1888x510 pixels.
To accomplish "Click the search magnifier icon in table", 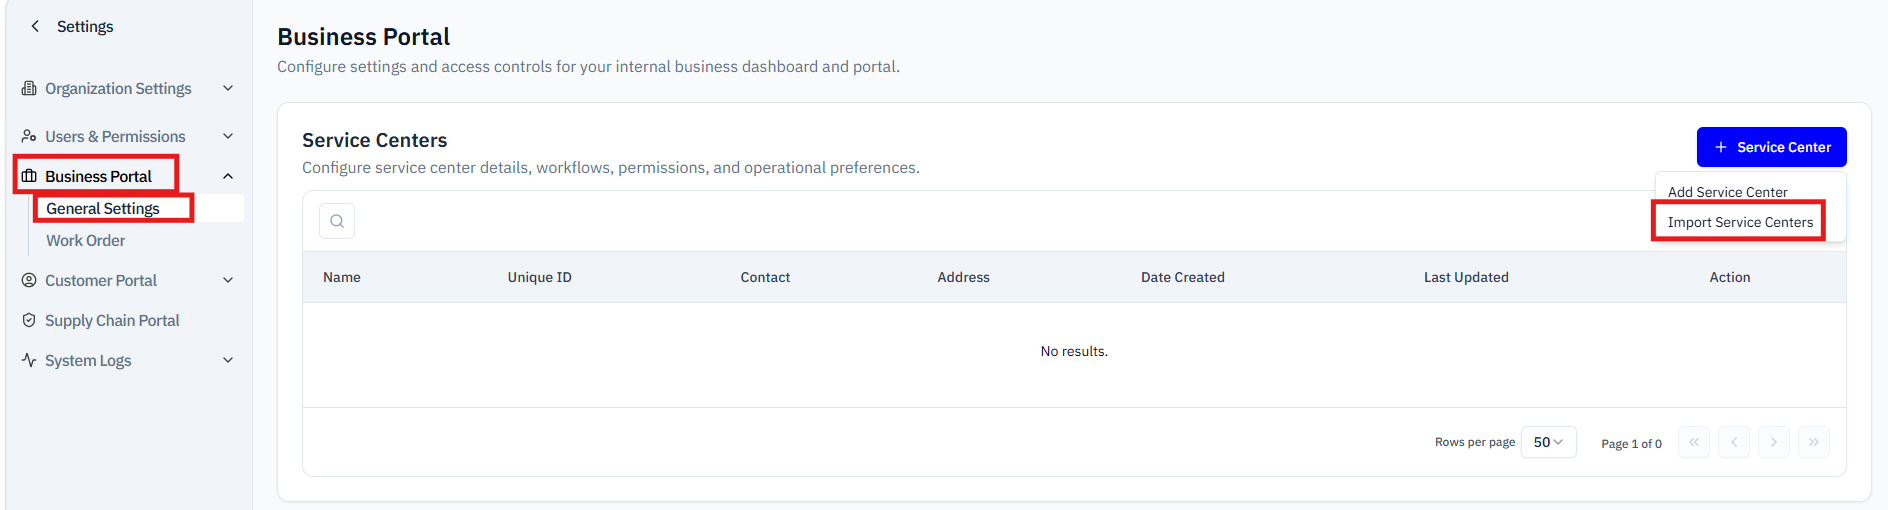I will tap(337, 221).
